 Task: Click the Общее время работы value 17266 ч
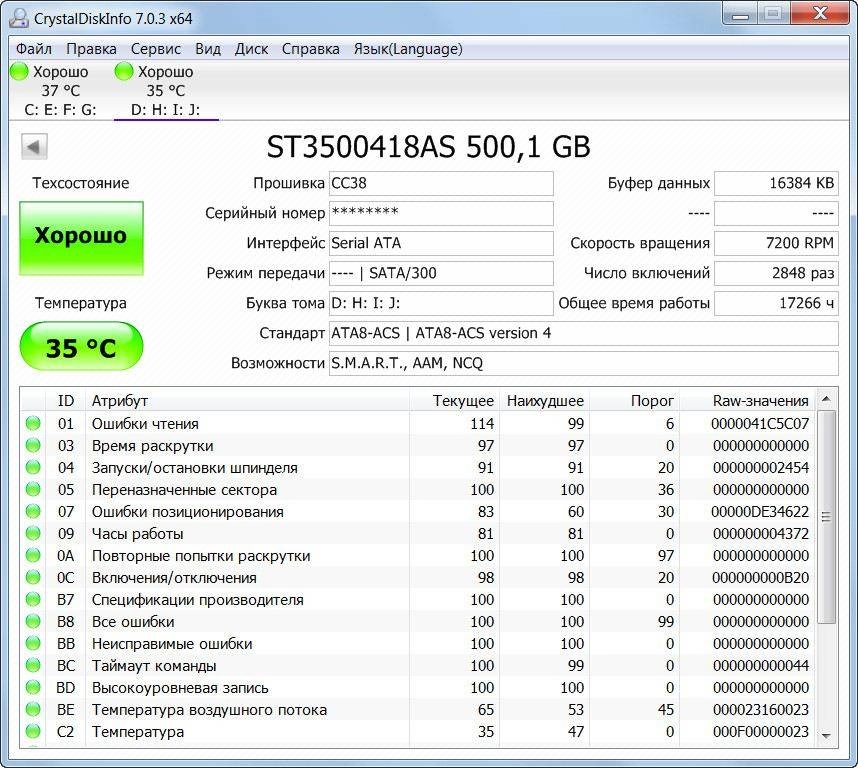[776, 303]
